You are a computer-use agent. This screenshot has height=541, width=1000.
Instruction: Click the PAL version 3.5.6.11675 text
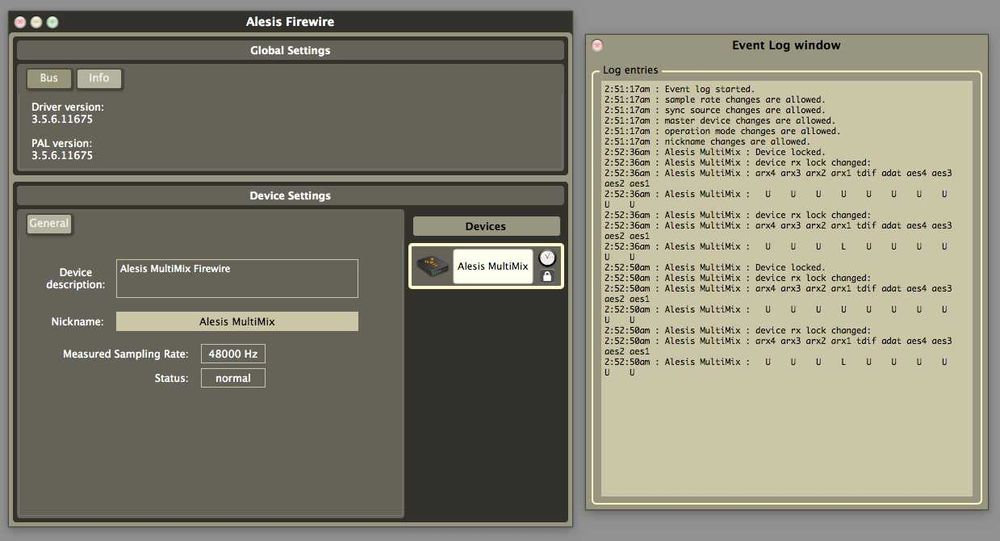(62, 149)
